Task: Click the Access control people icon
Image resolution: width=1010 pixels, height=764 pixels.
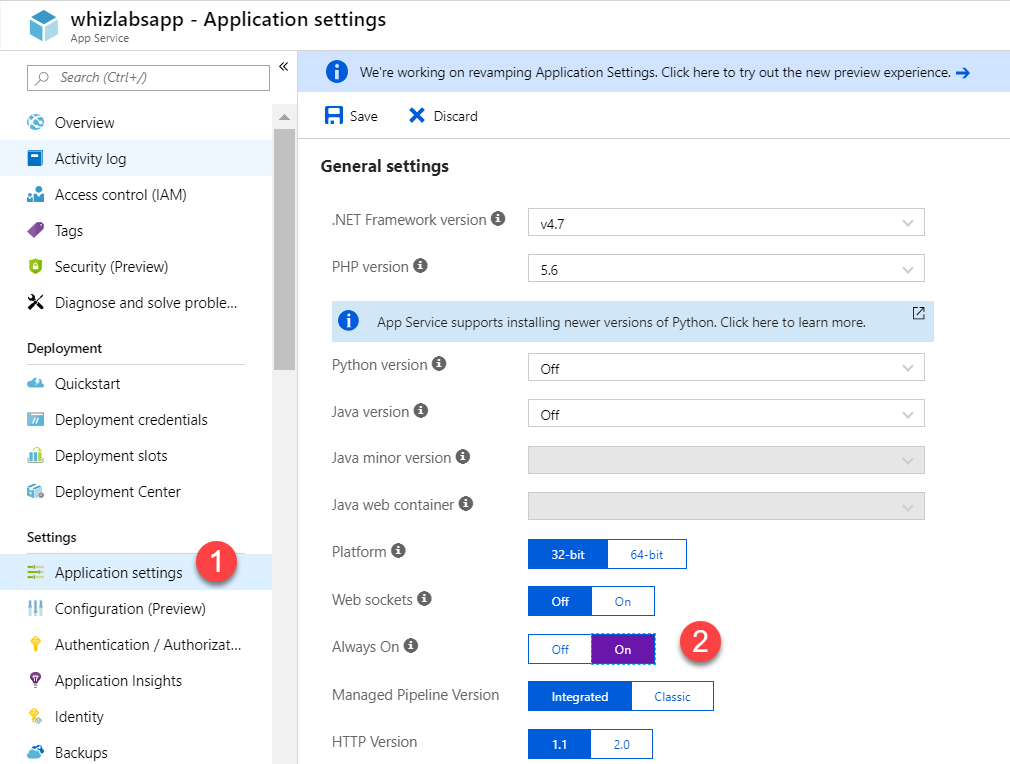Action: click(x=35, y=195)
